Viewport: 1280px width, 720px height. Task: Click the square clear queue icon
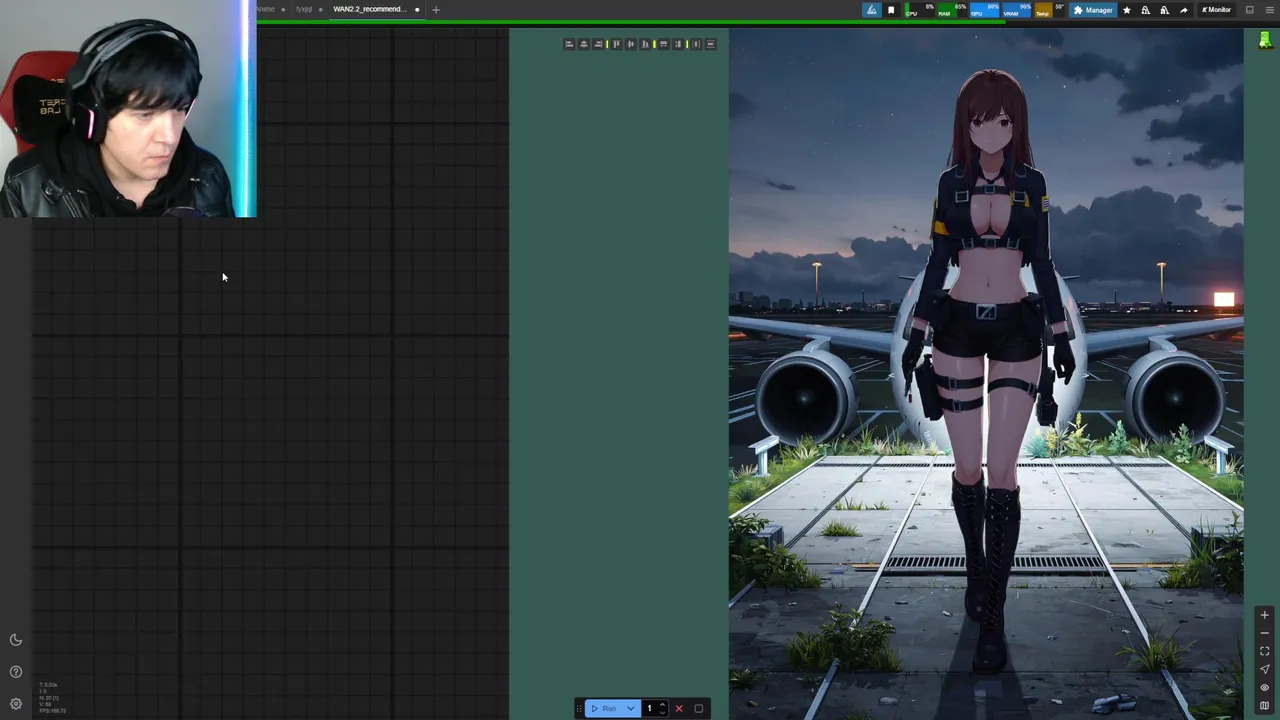[x=699, y=708]
